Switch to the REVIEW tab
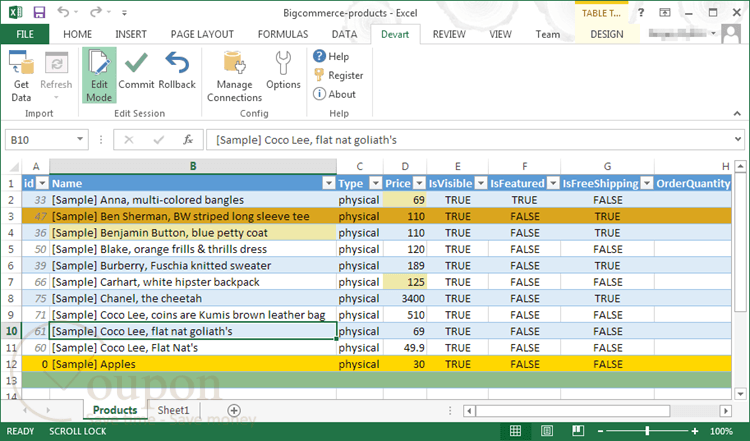This screenshot has width=750, height=441. pyautogui.click(x=449, y=34)
